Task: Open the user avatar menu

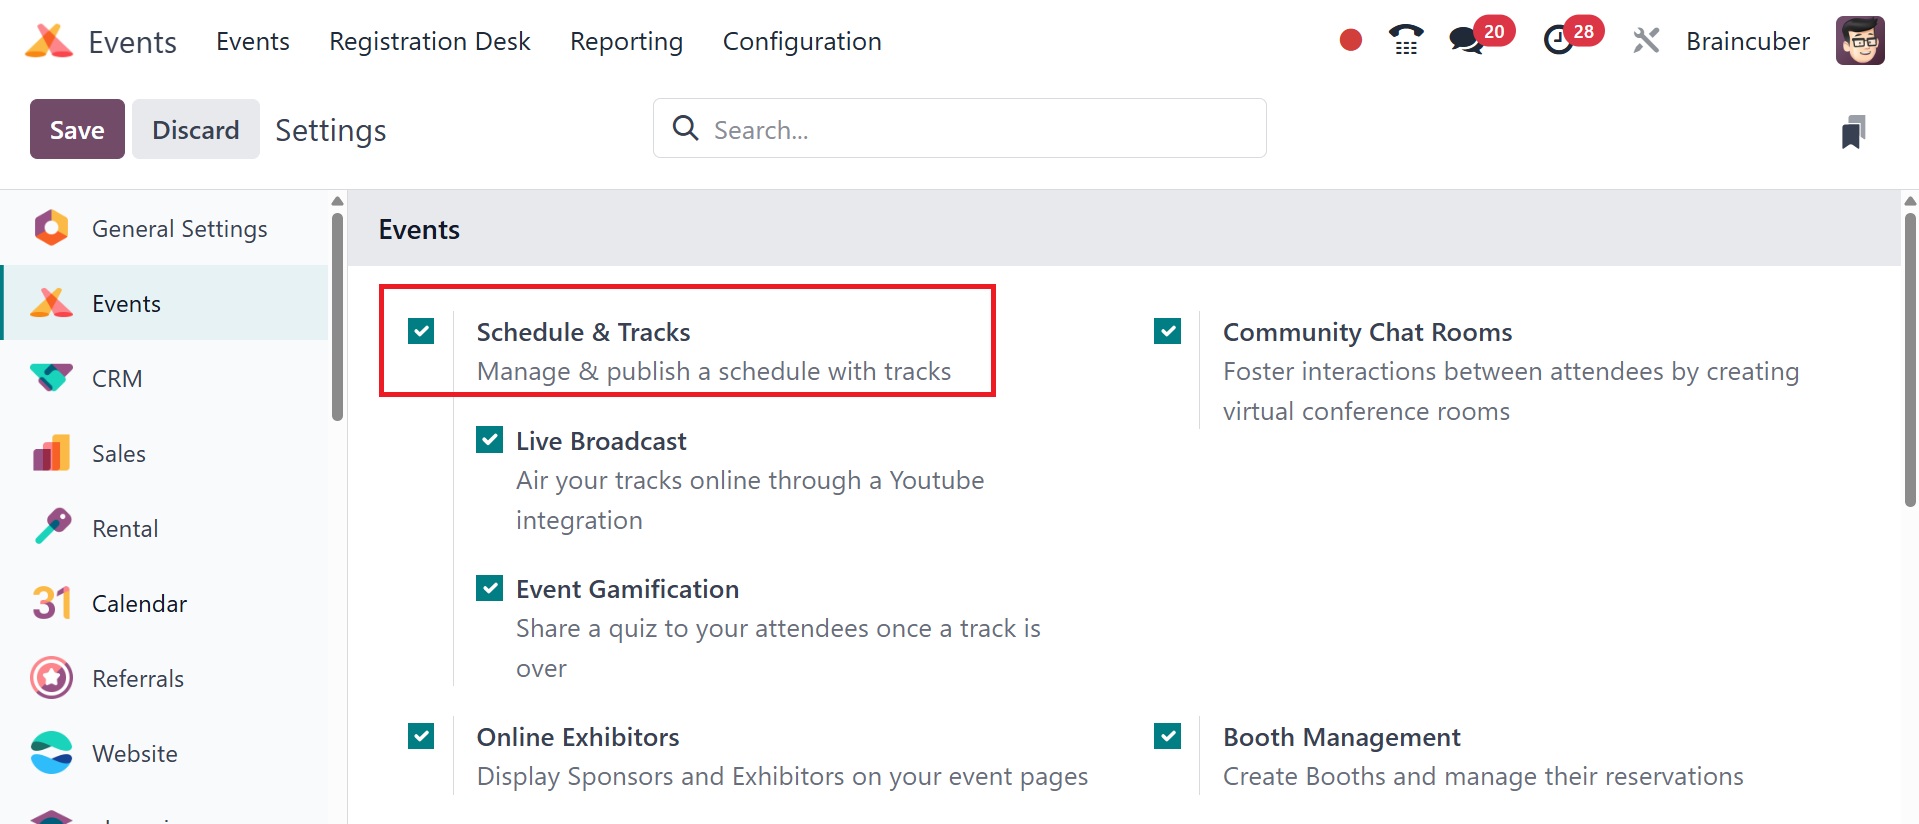Action: coord(1860,41)
